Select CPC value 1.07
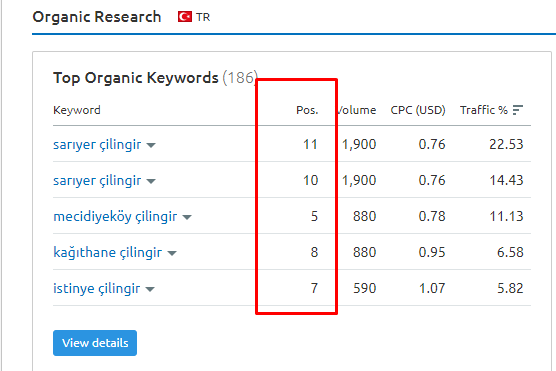 click(x=432, y=288)
